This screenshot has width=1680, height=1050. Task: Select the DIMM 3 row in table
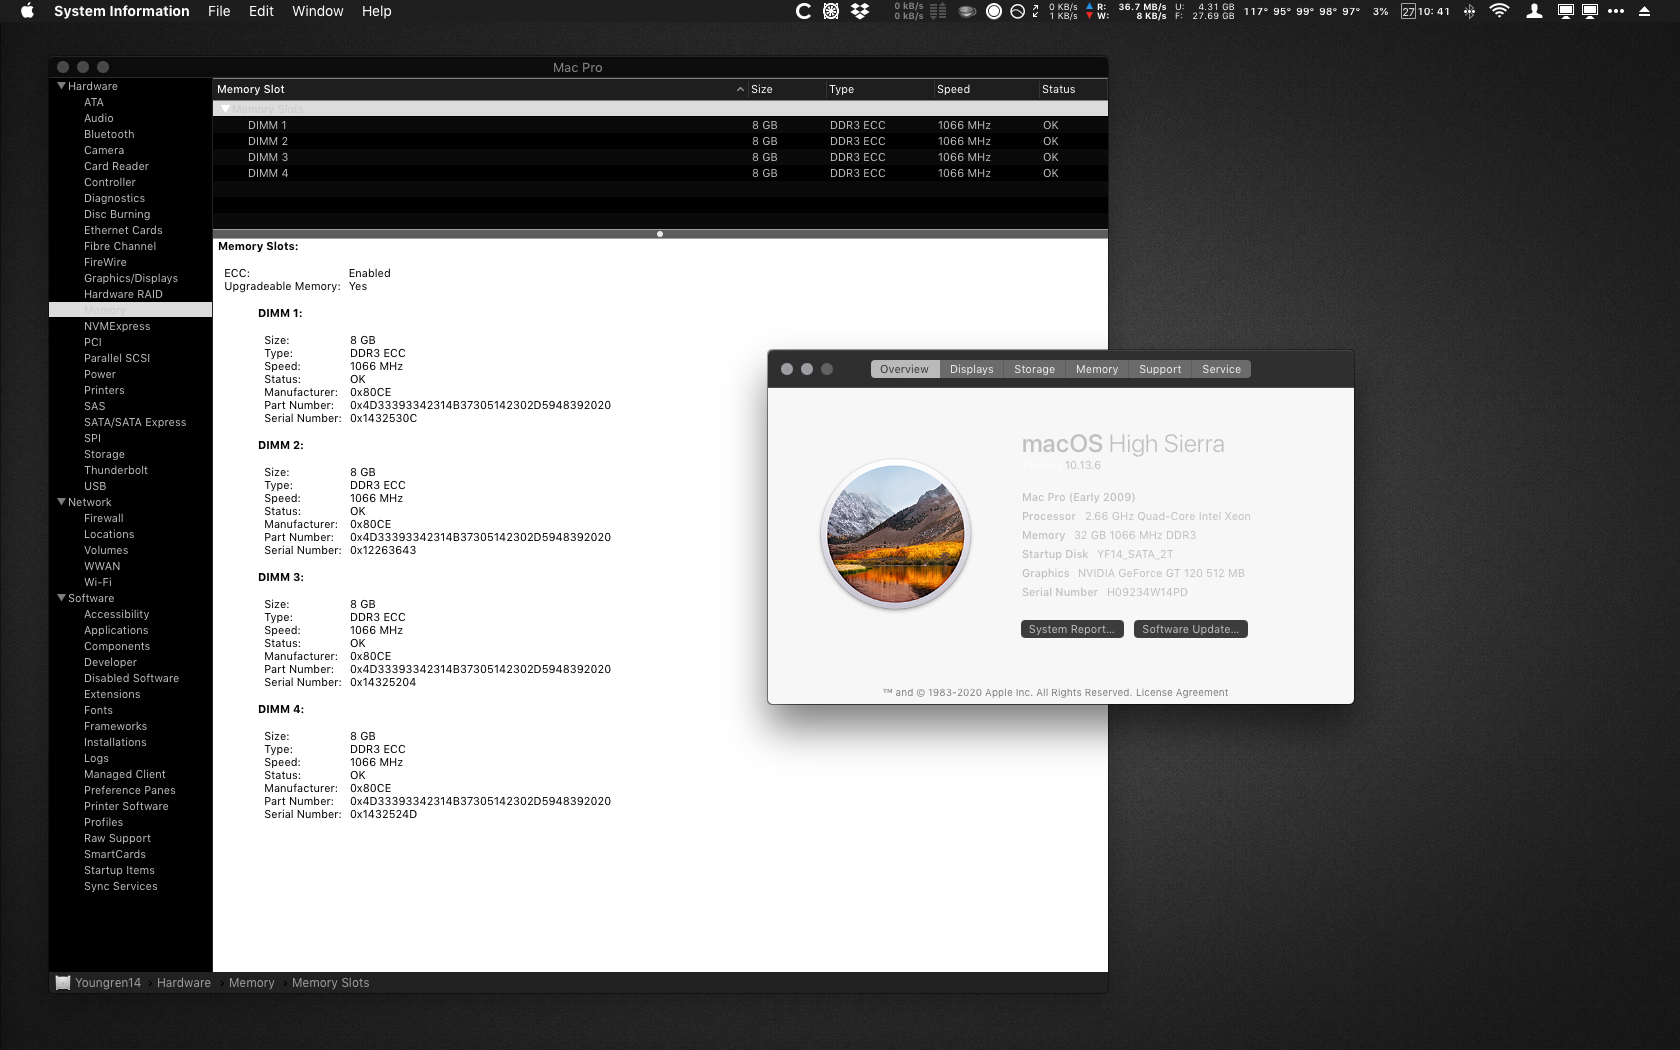(660, 157)
